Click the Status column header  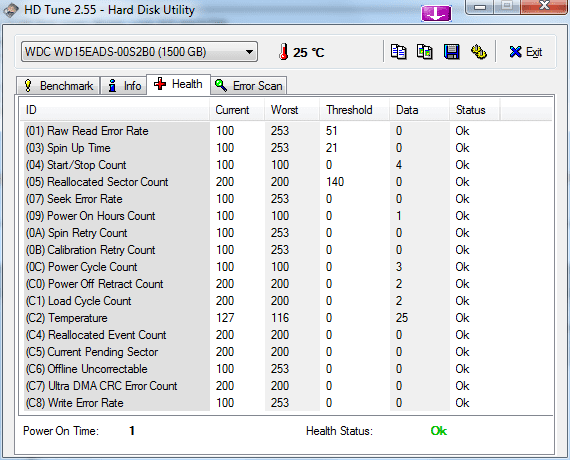[x=475, y=110]
